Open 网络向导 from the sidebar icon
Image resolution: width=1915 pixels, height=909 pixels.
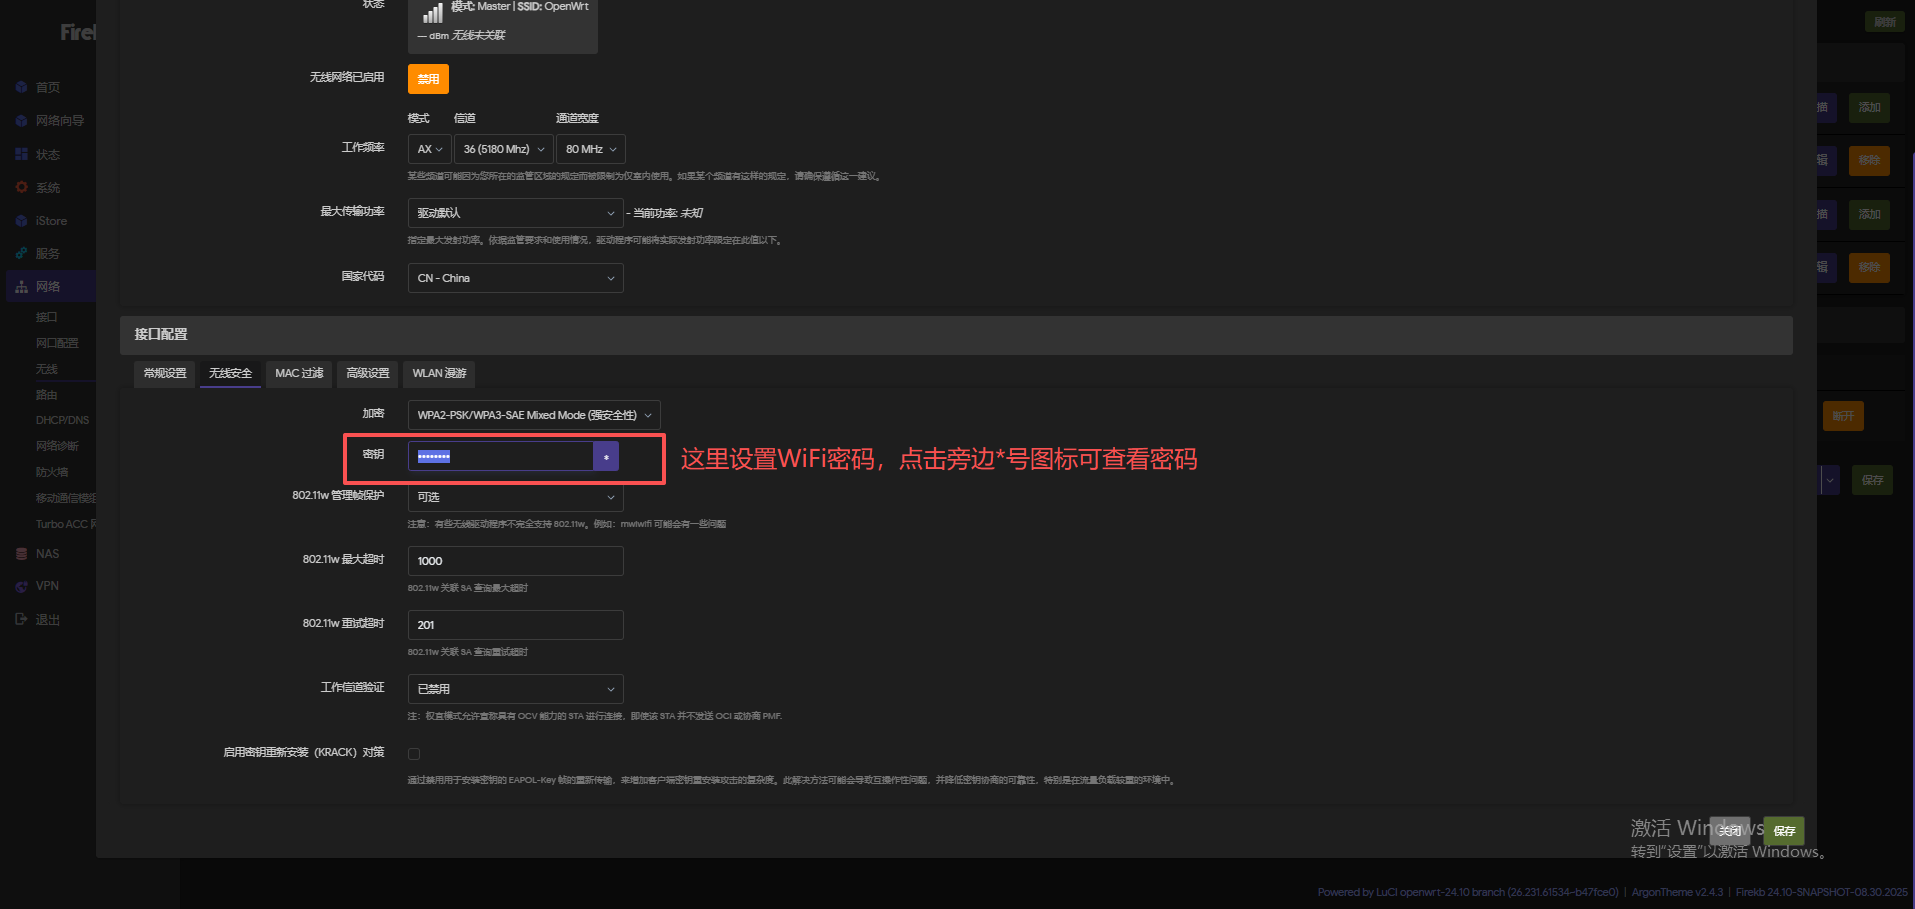pyautogui.click(x=22, y=121)
